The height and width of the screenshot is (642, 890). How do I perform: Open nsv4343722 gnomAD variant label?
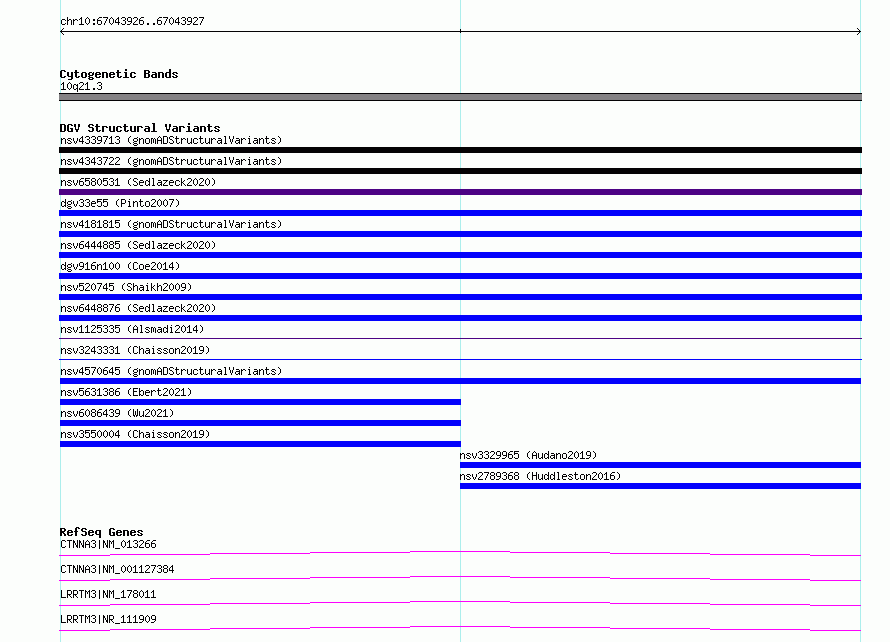171,161
